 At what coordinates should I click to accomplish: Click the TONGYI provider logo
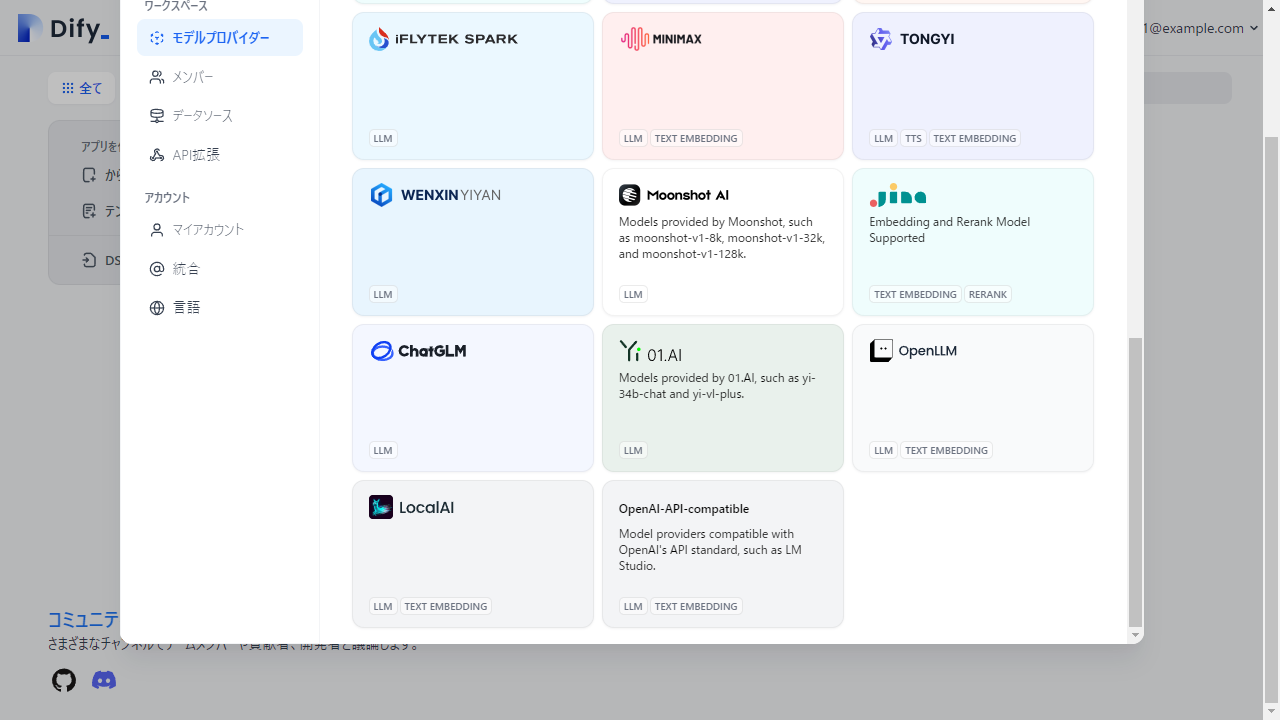pyautogui.click(x=880, y=39)
